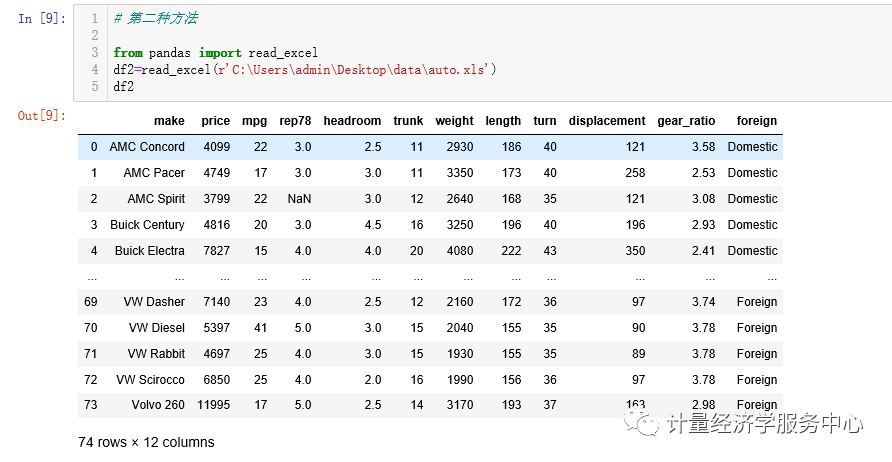Click the 'make' column header
Image resolution: width=892 pixels, height=462 pixels.
pos(169,121)
